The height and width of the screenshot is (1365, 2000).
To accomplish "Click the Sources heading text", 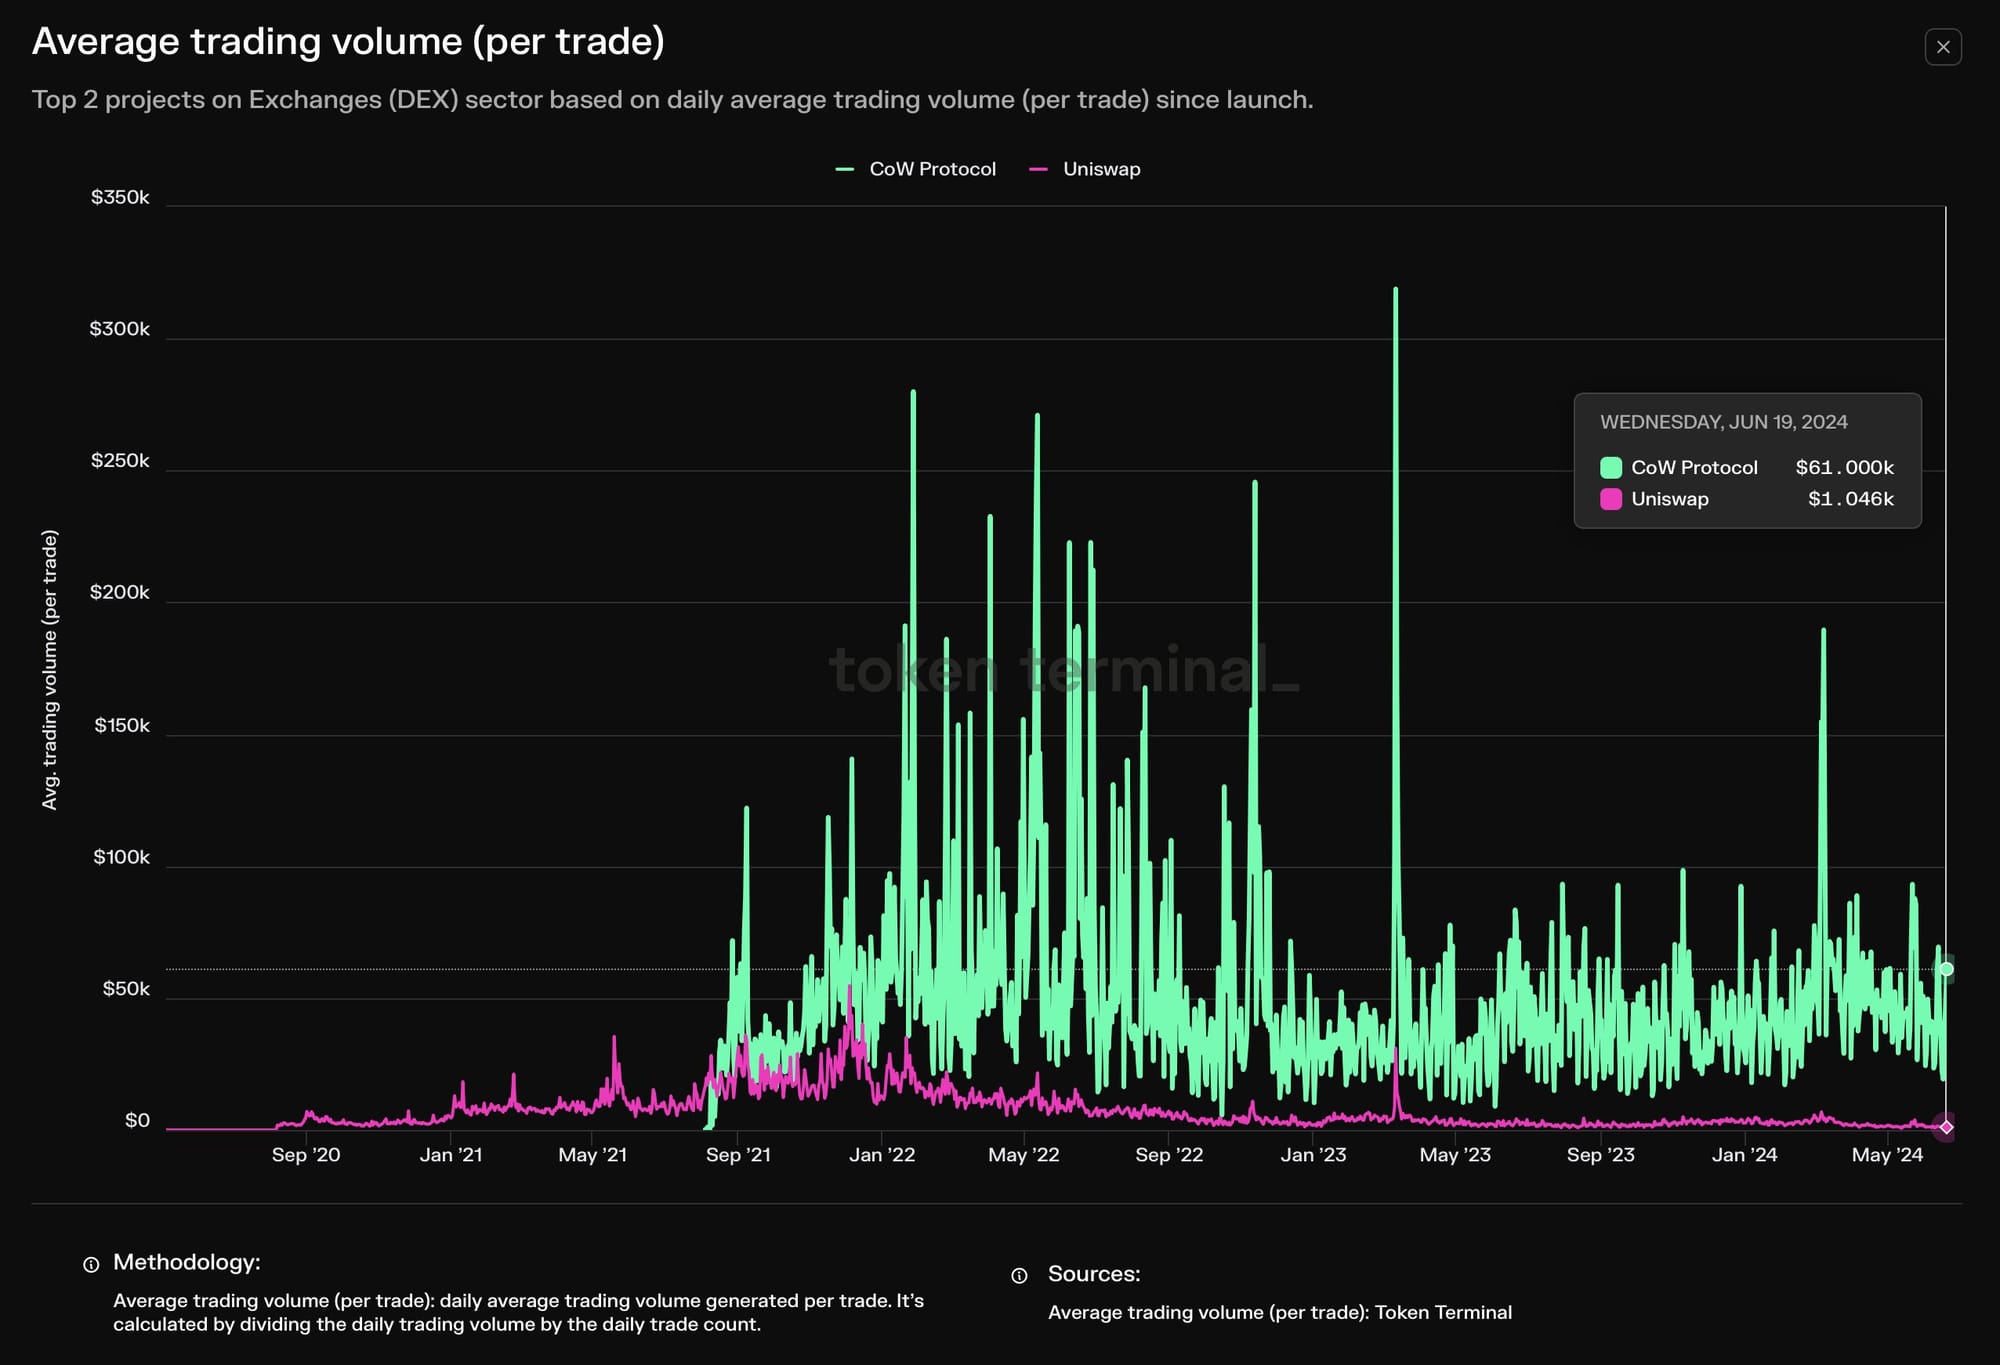I will pyautogui.click(x=1093, y=1274).
